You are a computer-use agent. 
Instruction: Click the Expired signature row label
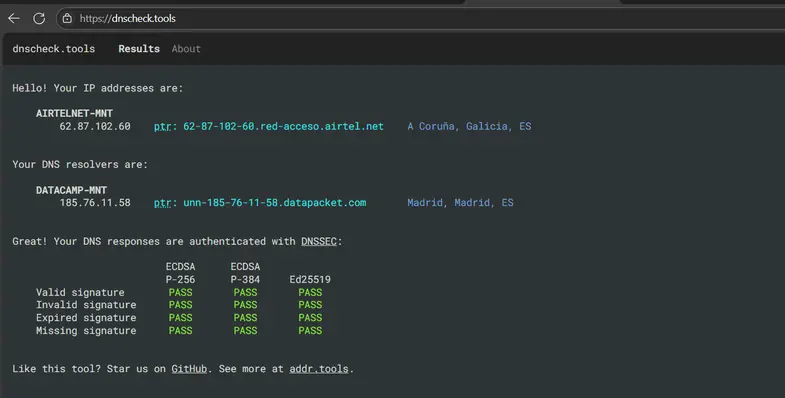tap(86, 318)
